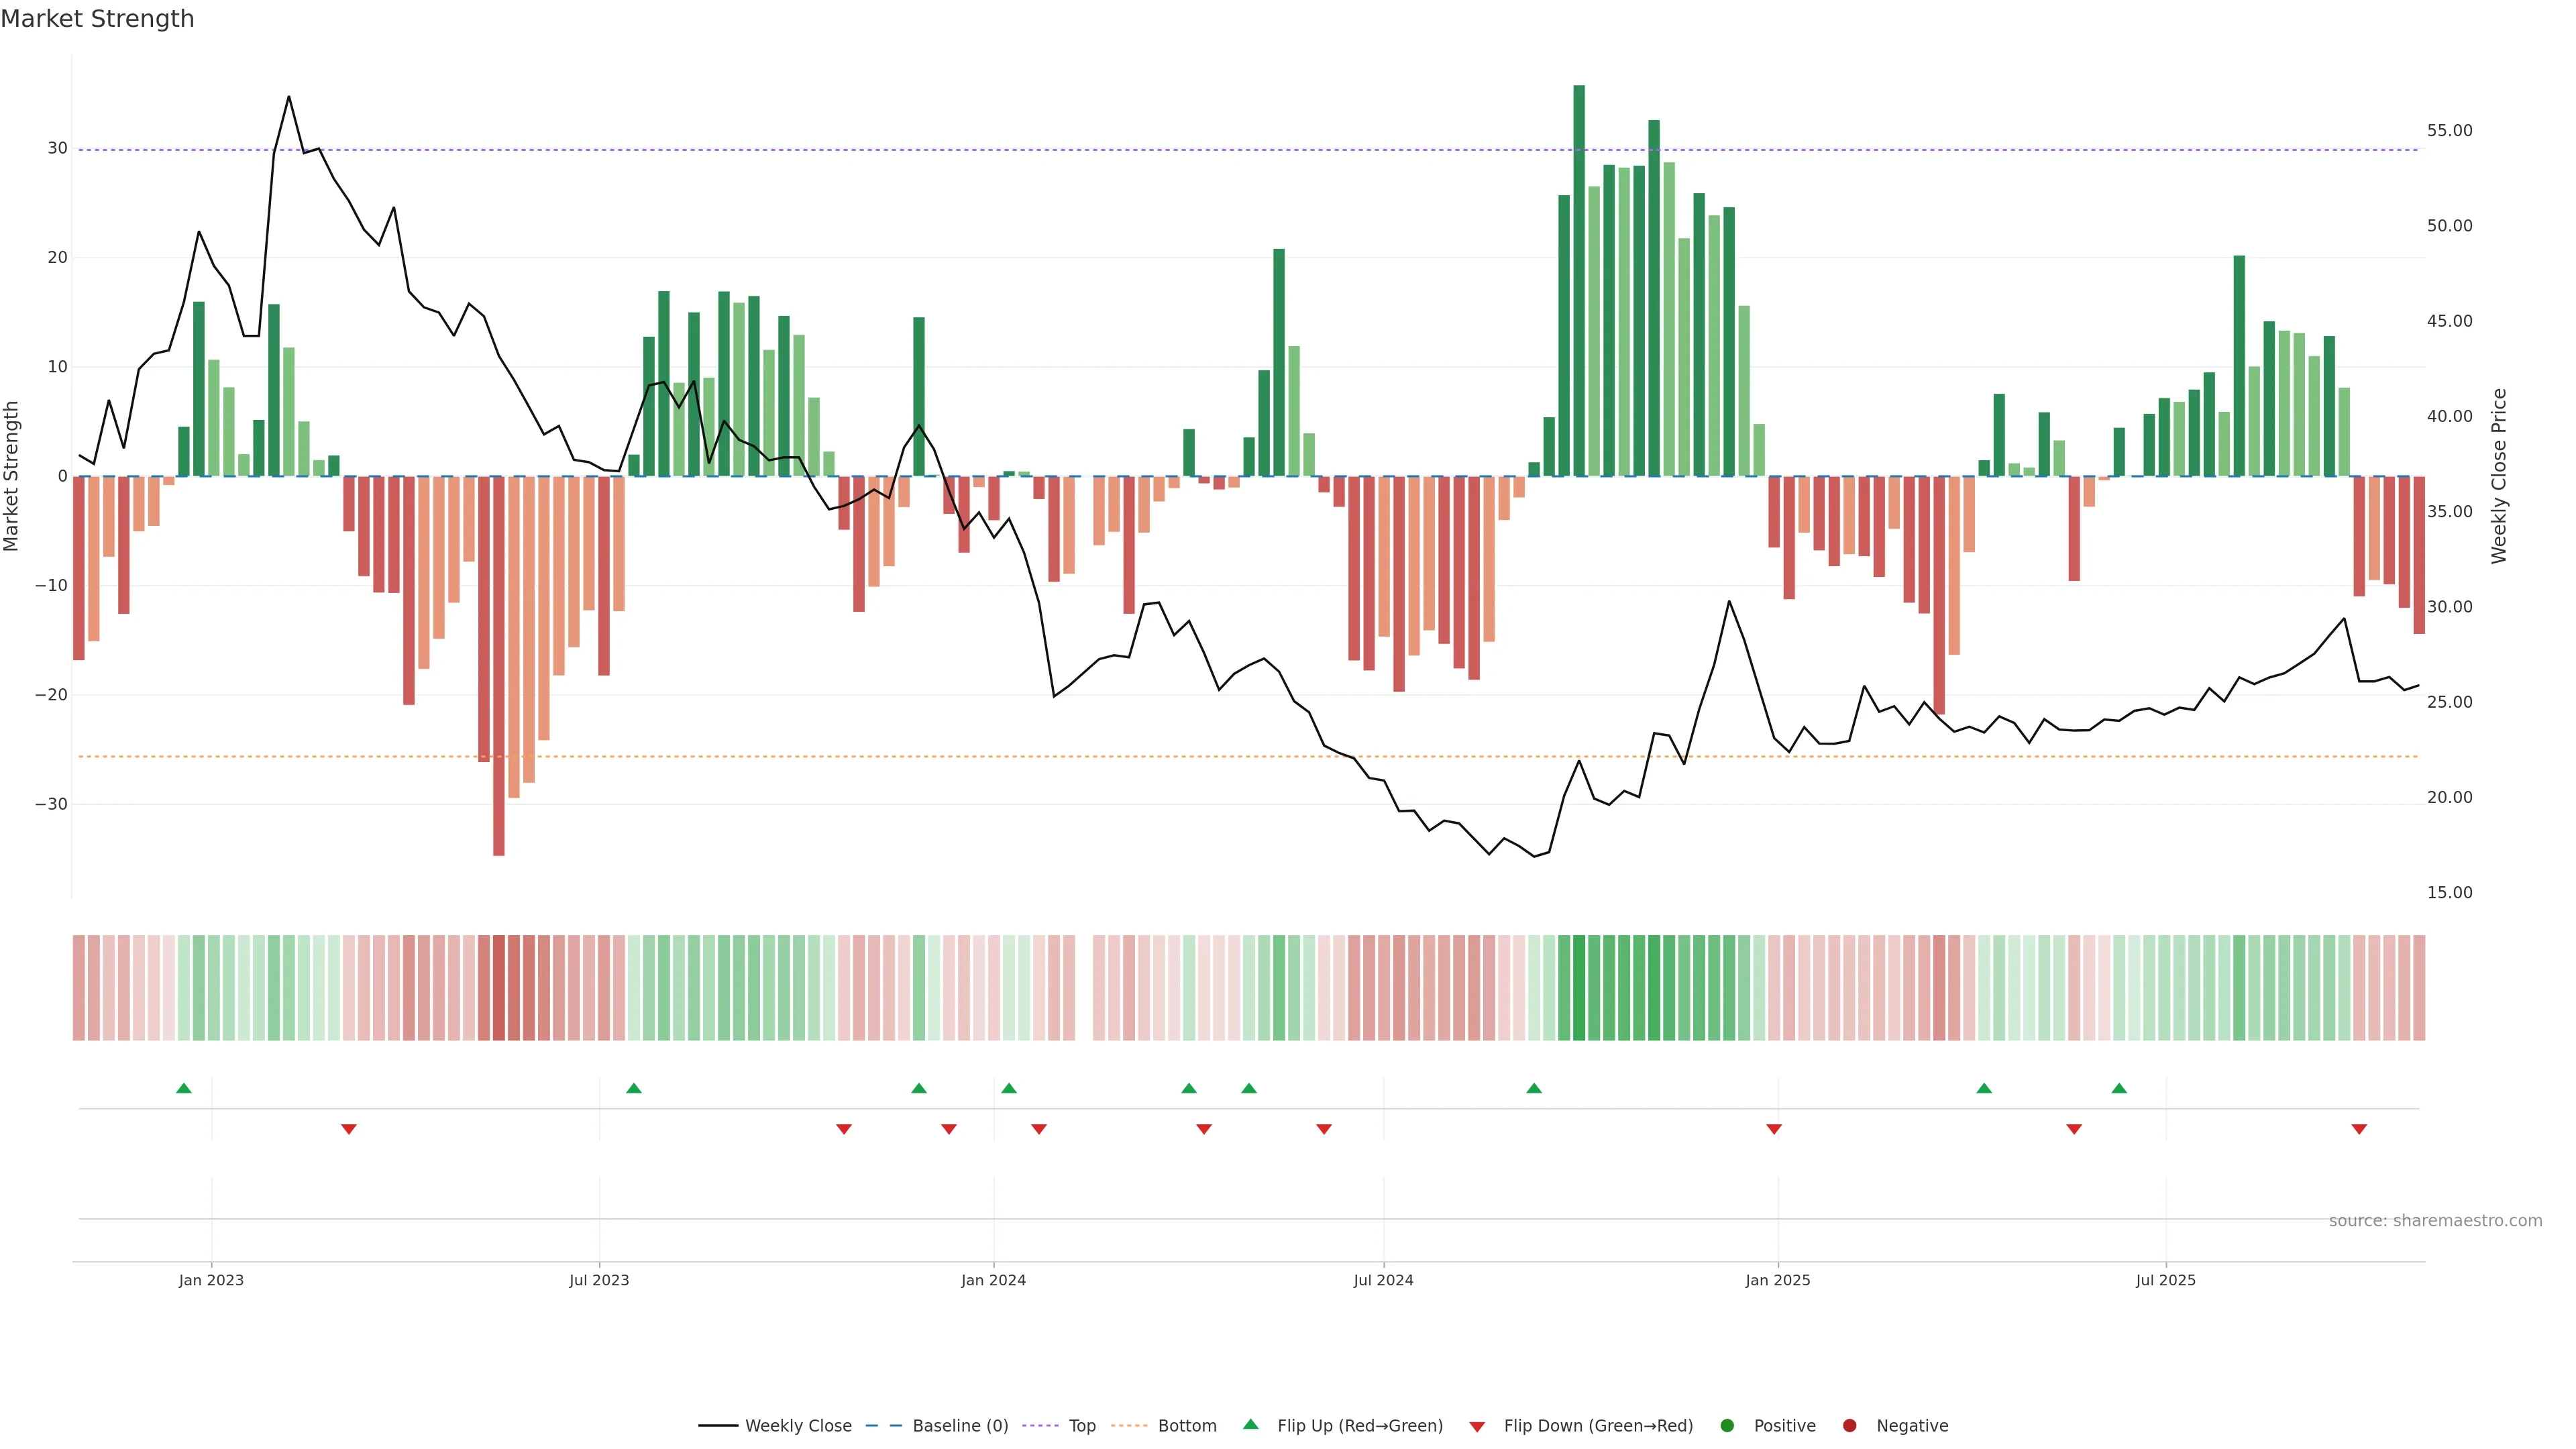Image resolution: width=2576 pixels, height=1449 pixels.
Task: Click the latest red flip-down triangle marker
Action: [x=2359, y=1129]
